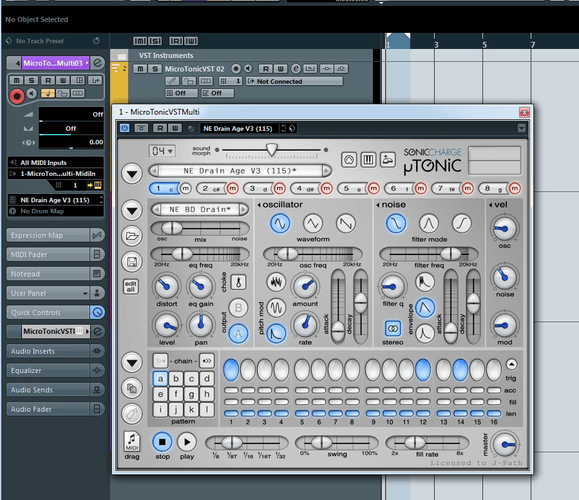Viewport: 579px width, 500px height.
Task: Toggle plugin bypass power button
Action: point(125,128)
